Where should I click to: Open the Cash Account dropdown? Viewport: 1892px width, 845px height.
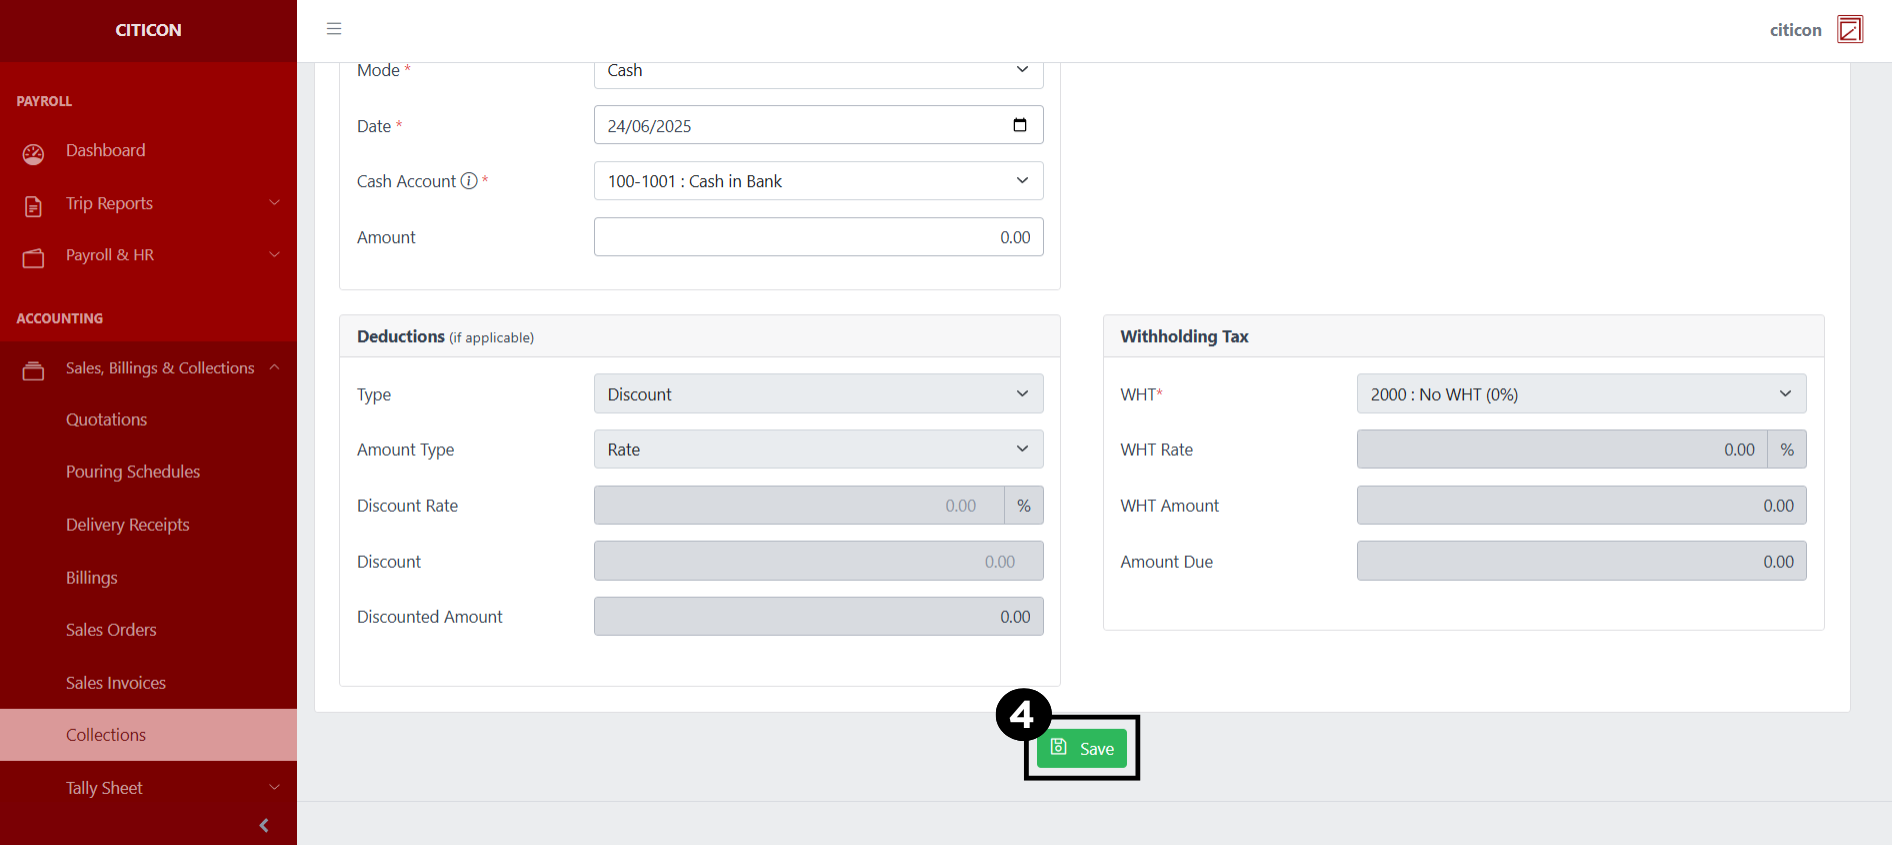(818, 181)
